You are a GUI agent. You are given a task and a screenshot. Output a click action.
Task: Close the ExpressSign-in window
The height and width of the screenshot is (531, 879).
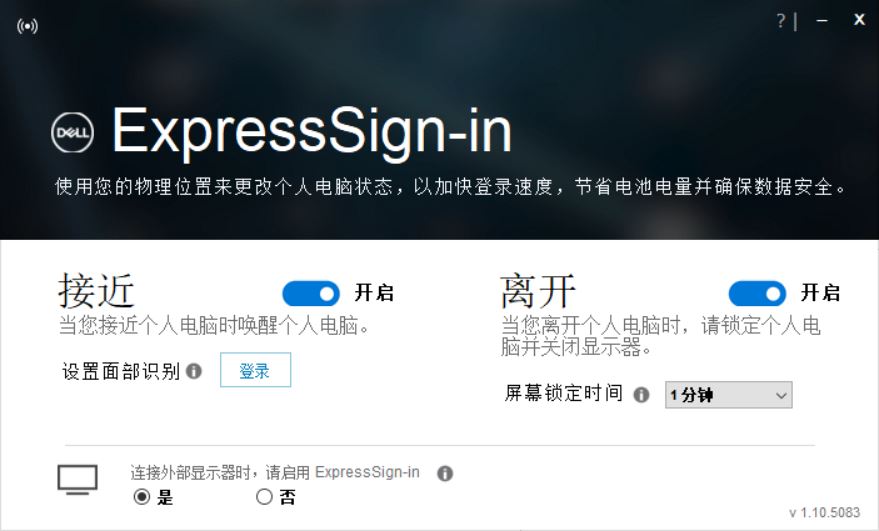(x=859, y=20)
